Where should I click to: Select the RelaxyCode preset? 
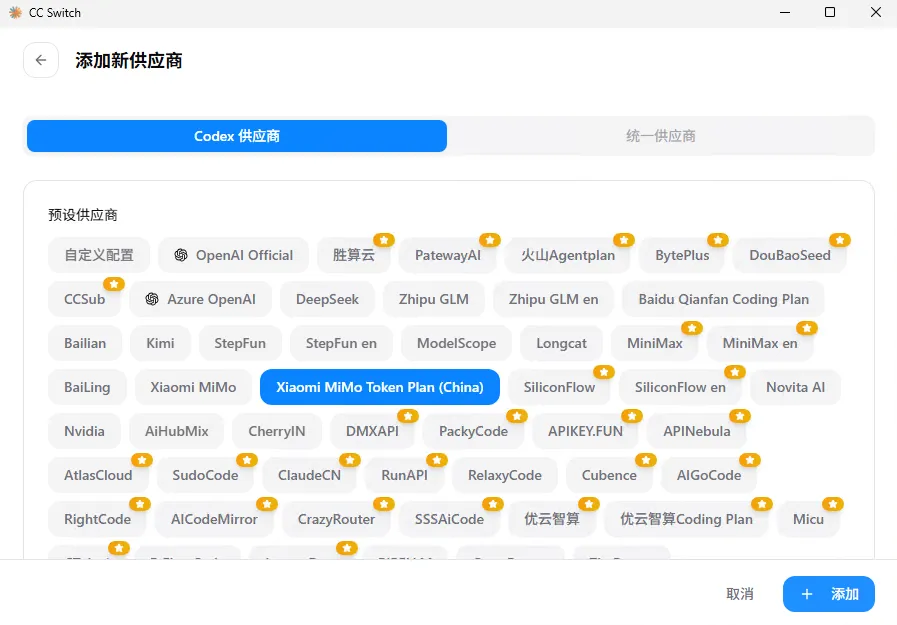(505, 475)
